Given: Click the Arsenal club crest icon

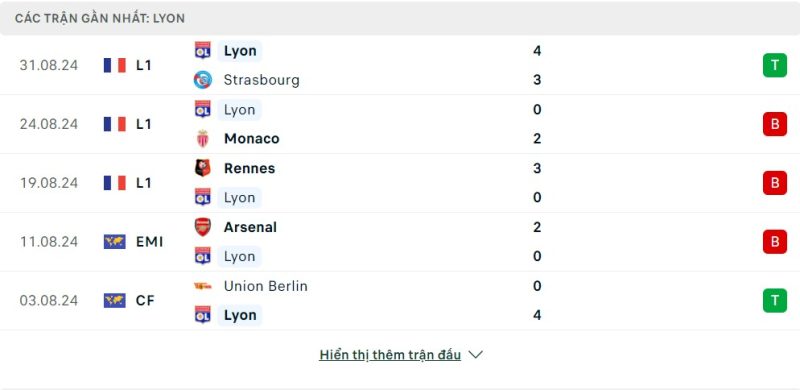Looking at the screenshot, I should 203,227.
